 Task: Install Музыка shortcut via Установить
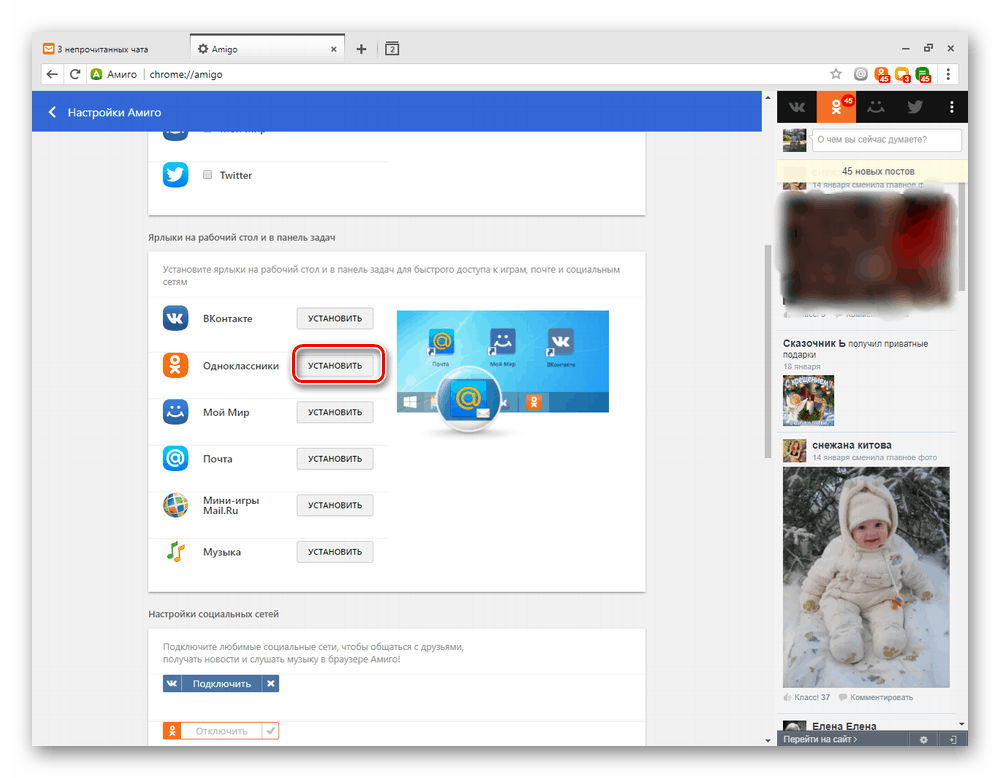pyautogui.click(x=335, y=552)
